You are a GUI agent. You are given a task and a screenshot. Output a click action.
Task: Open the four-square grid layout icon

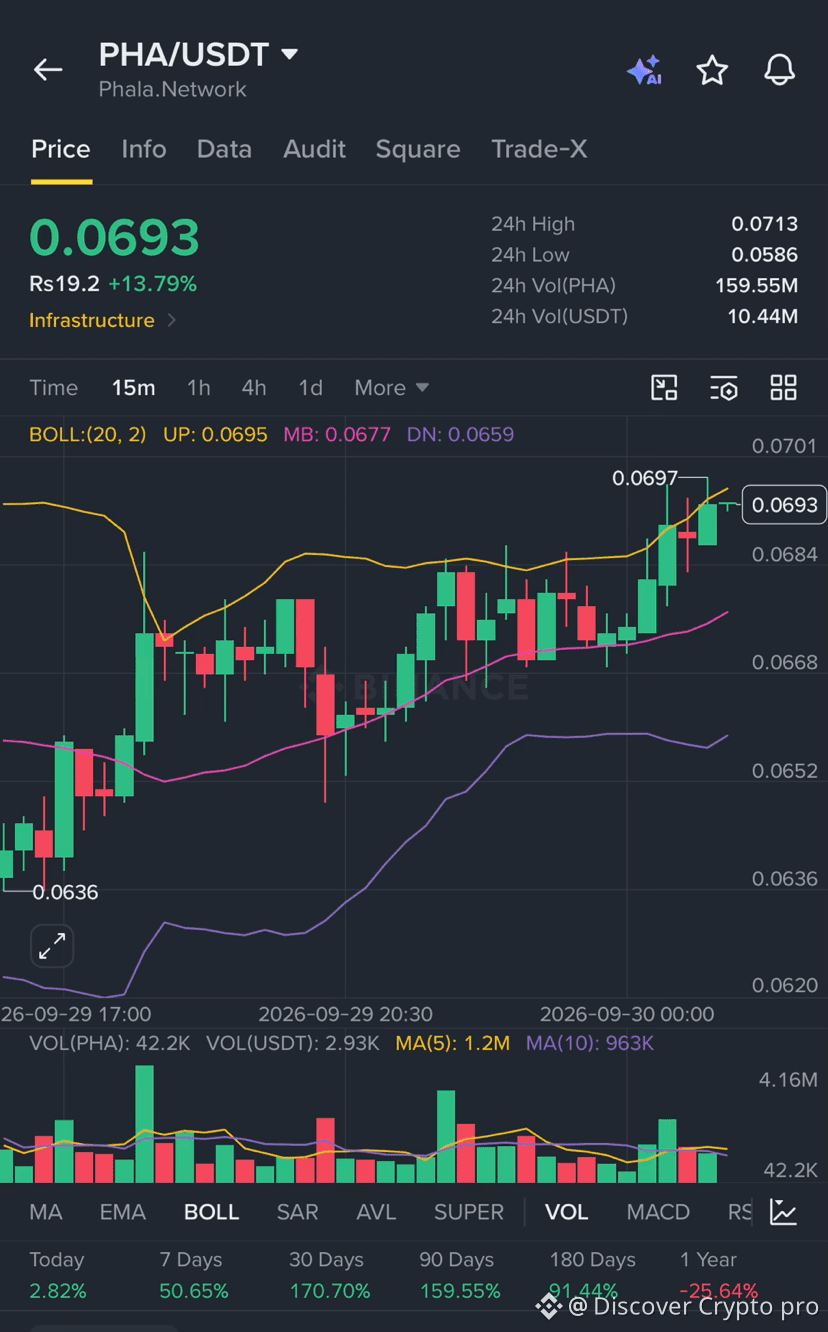(x=783, y=388)
